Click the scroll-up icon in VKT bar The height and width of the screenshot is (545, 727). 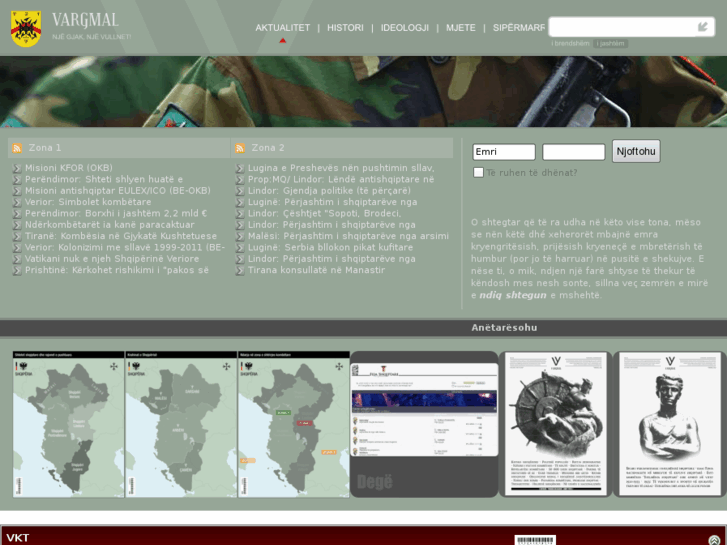click(x=717, y=538)
